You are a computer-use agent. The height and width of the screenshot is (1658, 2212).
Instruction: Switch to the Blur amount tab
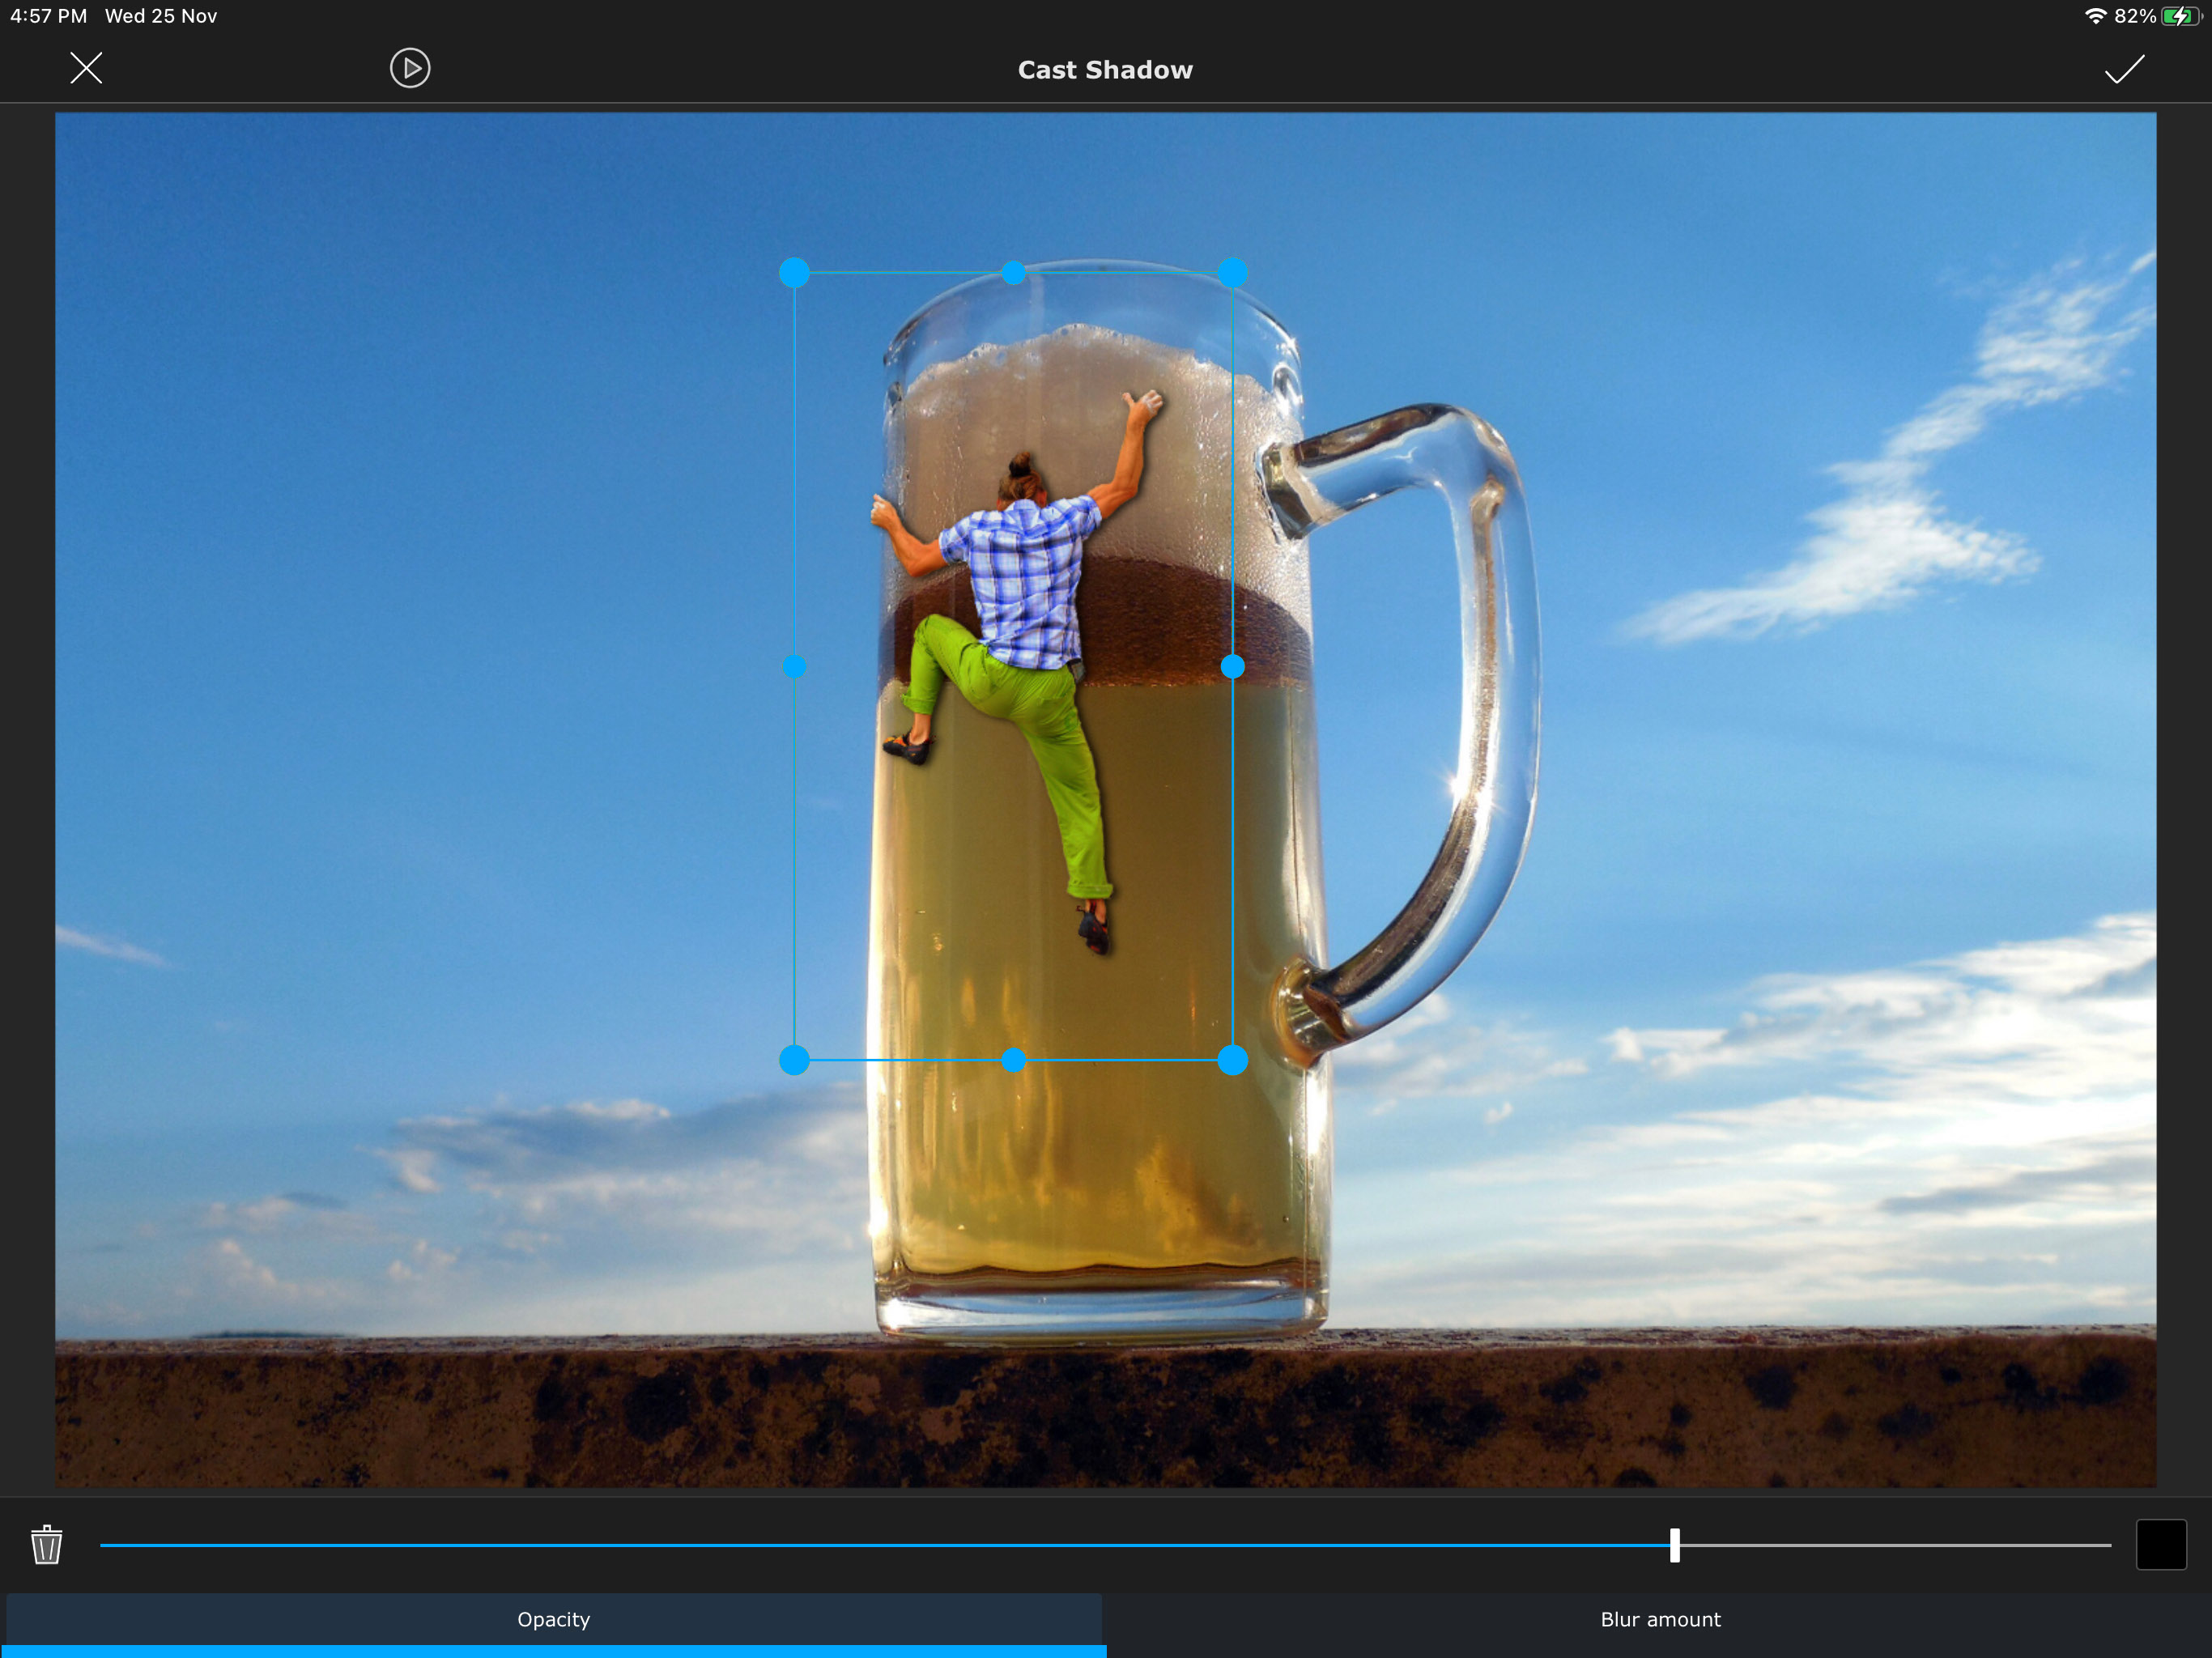click(x=1660, y=1619)
